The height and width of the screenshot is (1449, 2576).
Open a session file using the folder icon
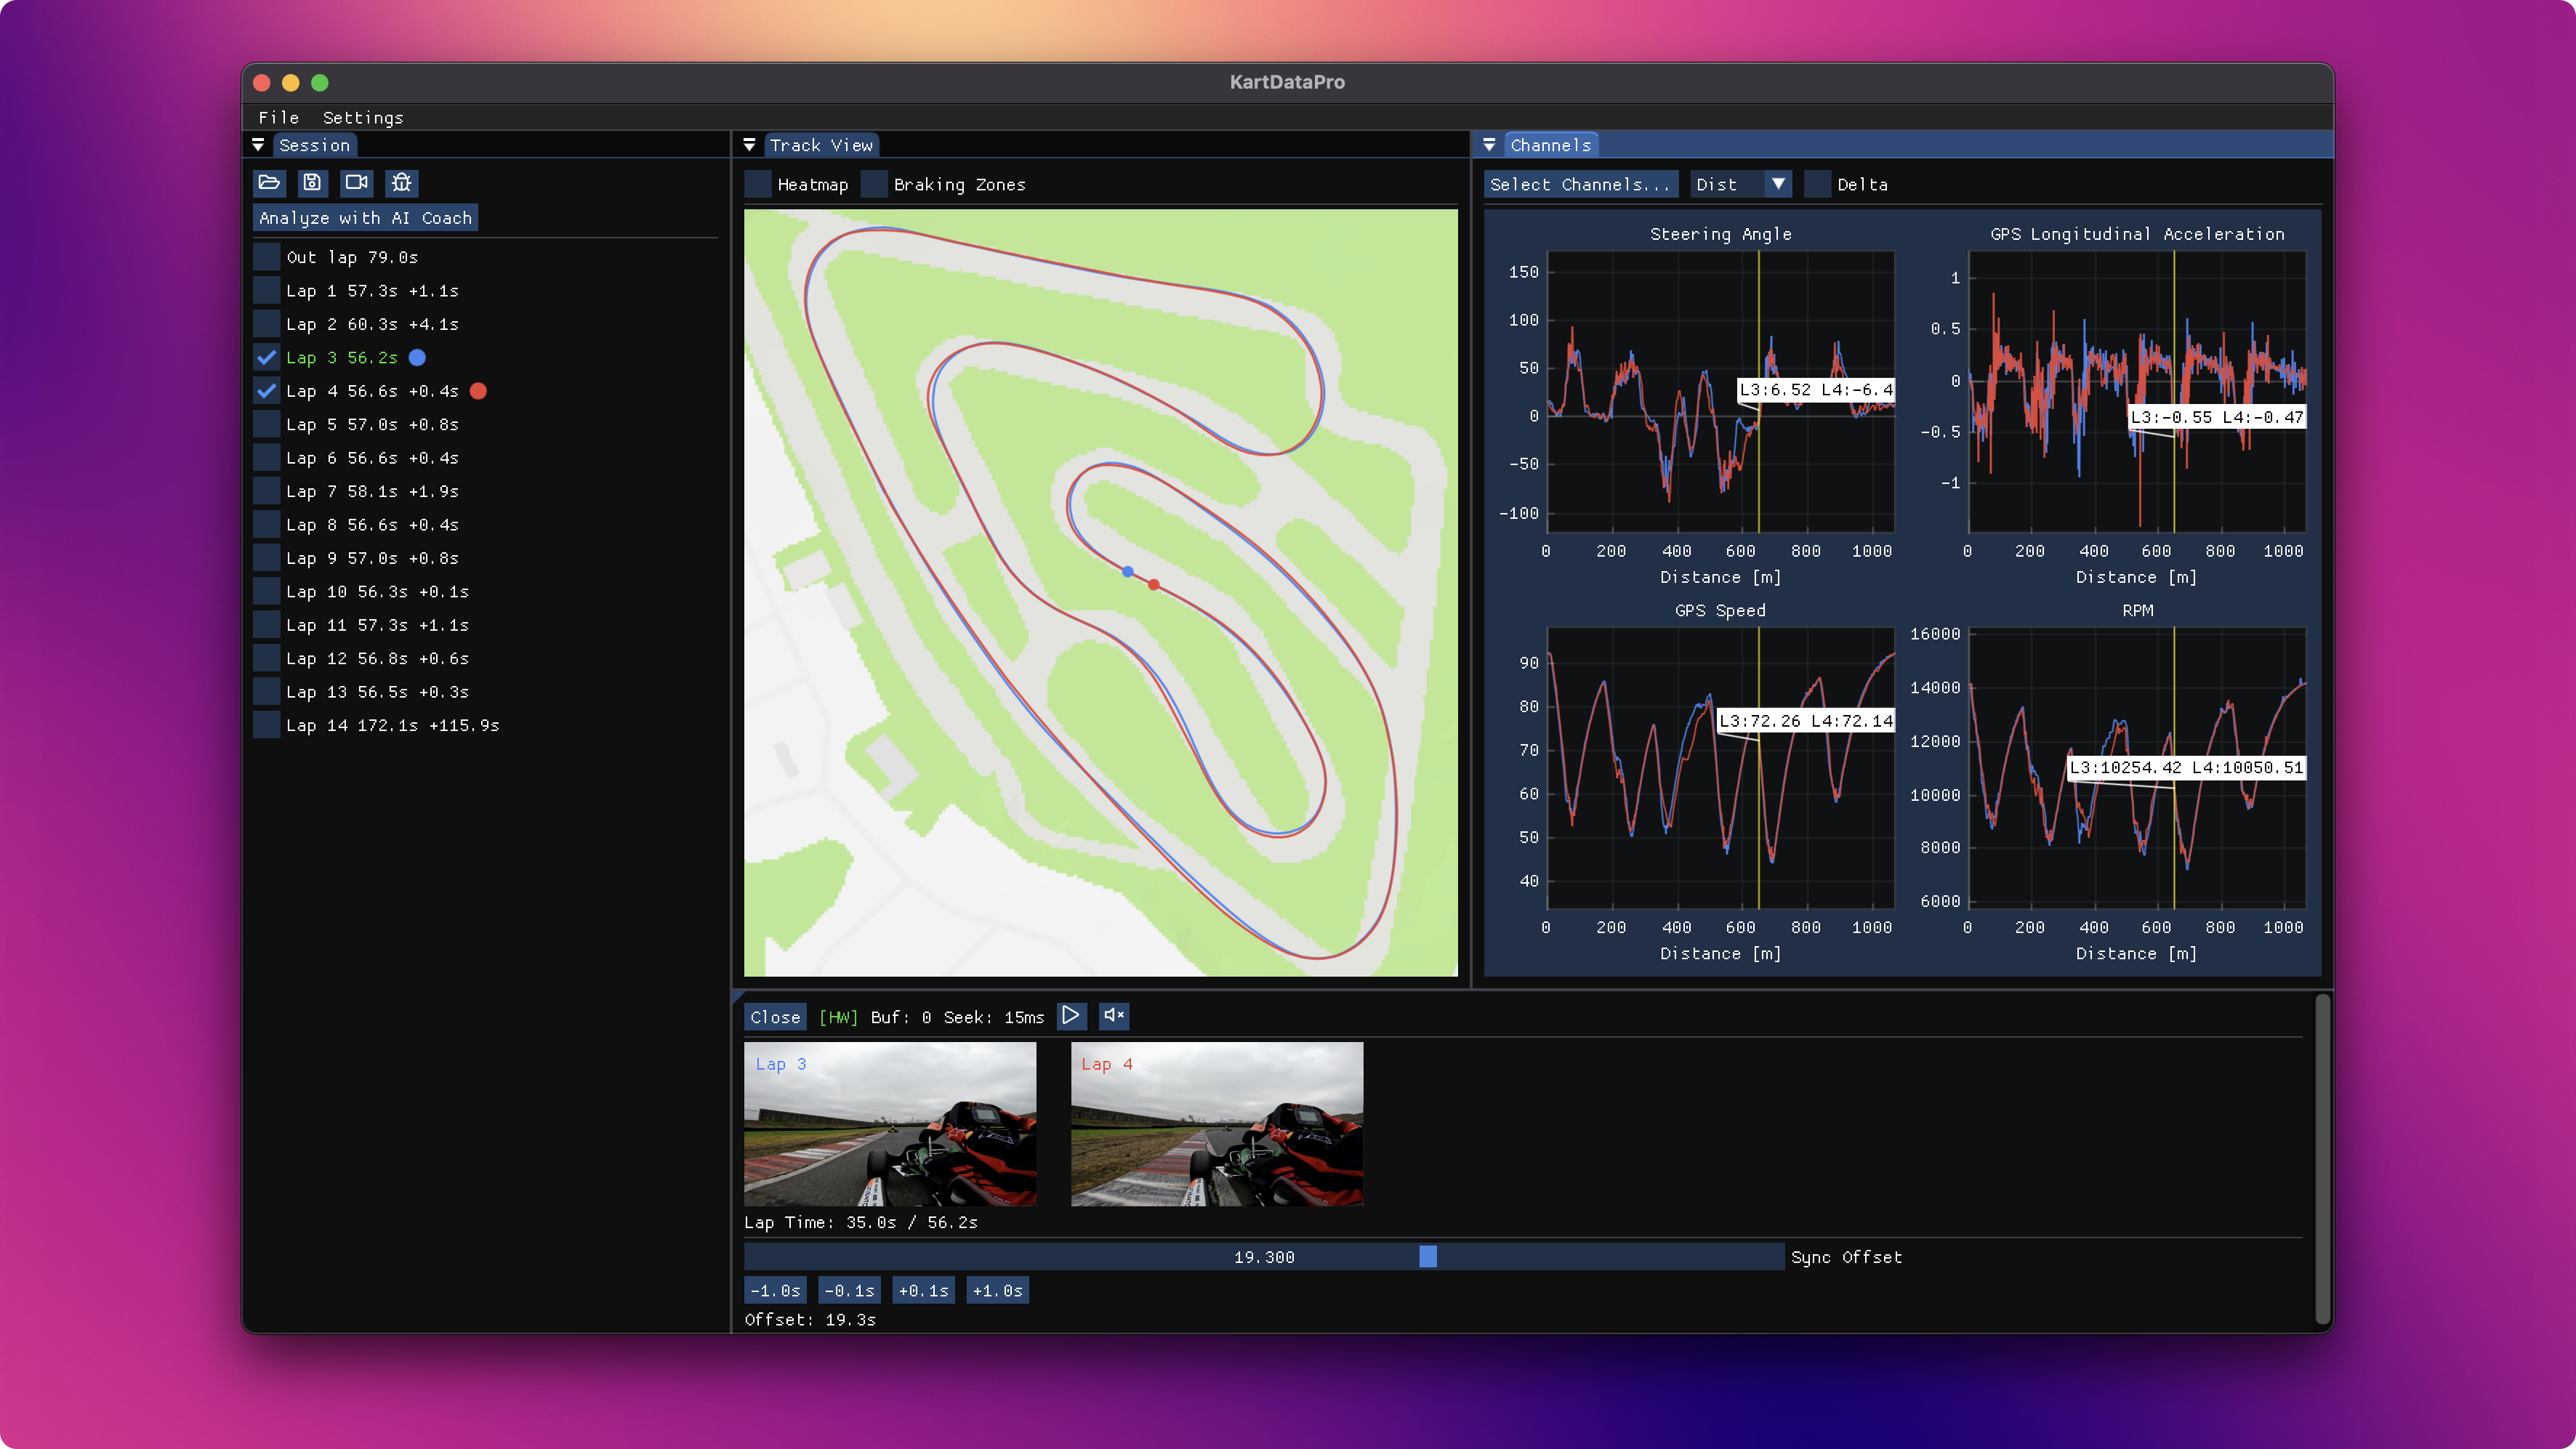[x=270, y=183]
